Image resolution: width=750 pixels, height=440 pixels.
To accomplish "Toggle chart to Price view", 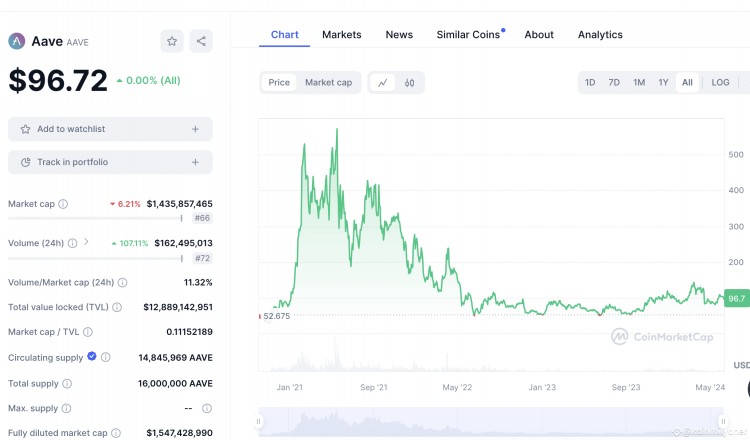I will pos(279,82).
